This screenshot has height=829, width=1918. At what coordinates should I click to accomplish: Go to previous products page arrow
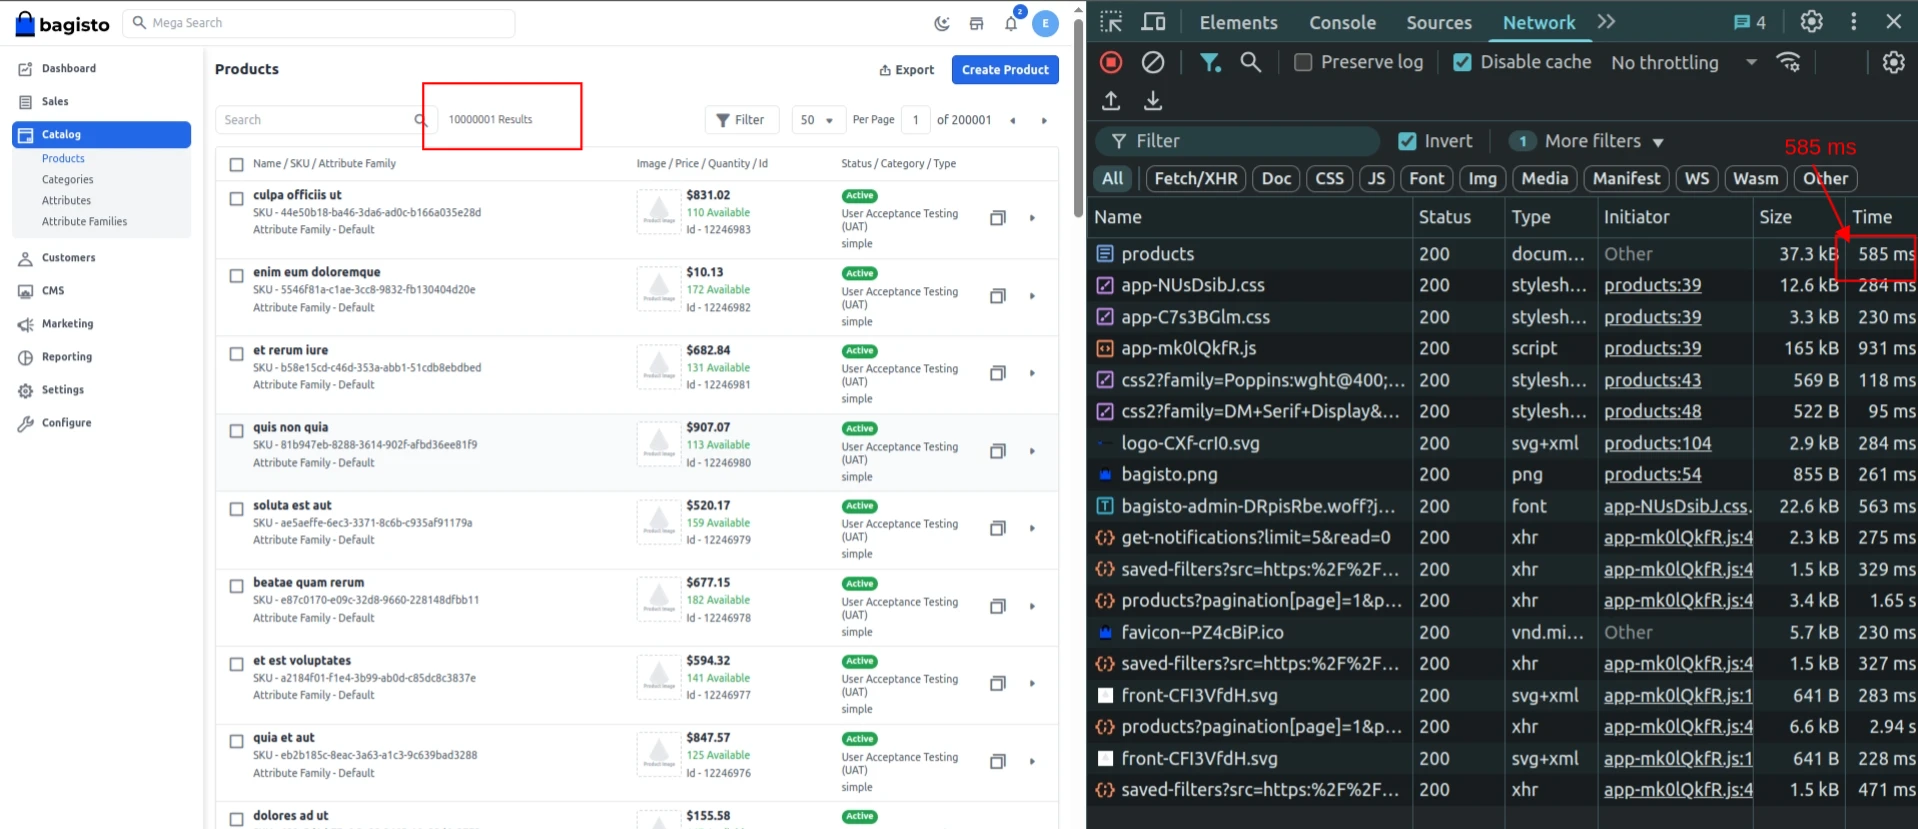tap(1013, 120)
